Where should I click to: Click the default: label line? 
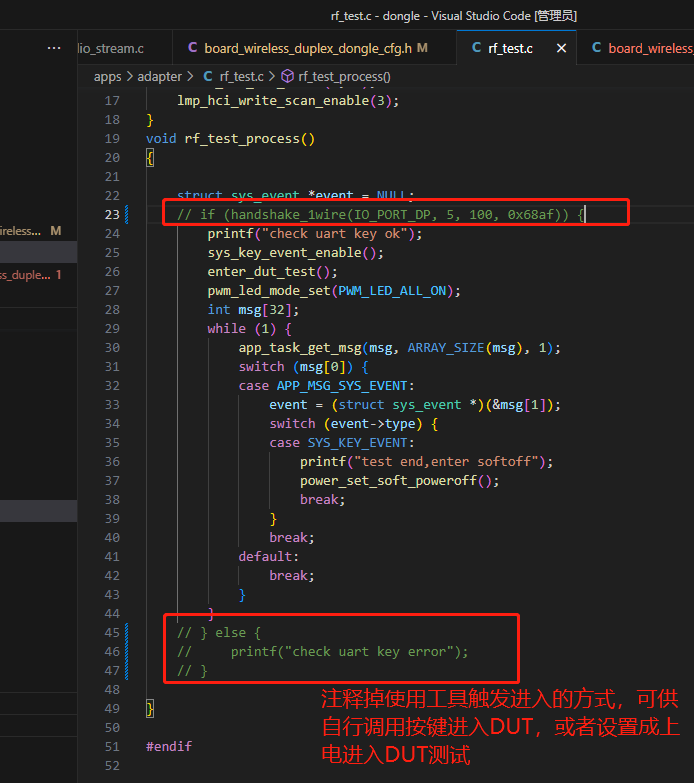click(x=268, y=556)
